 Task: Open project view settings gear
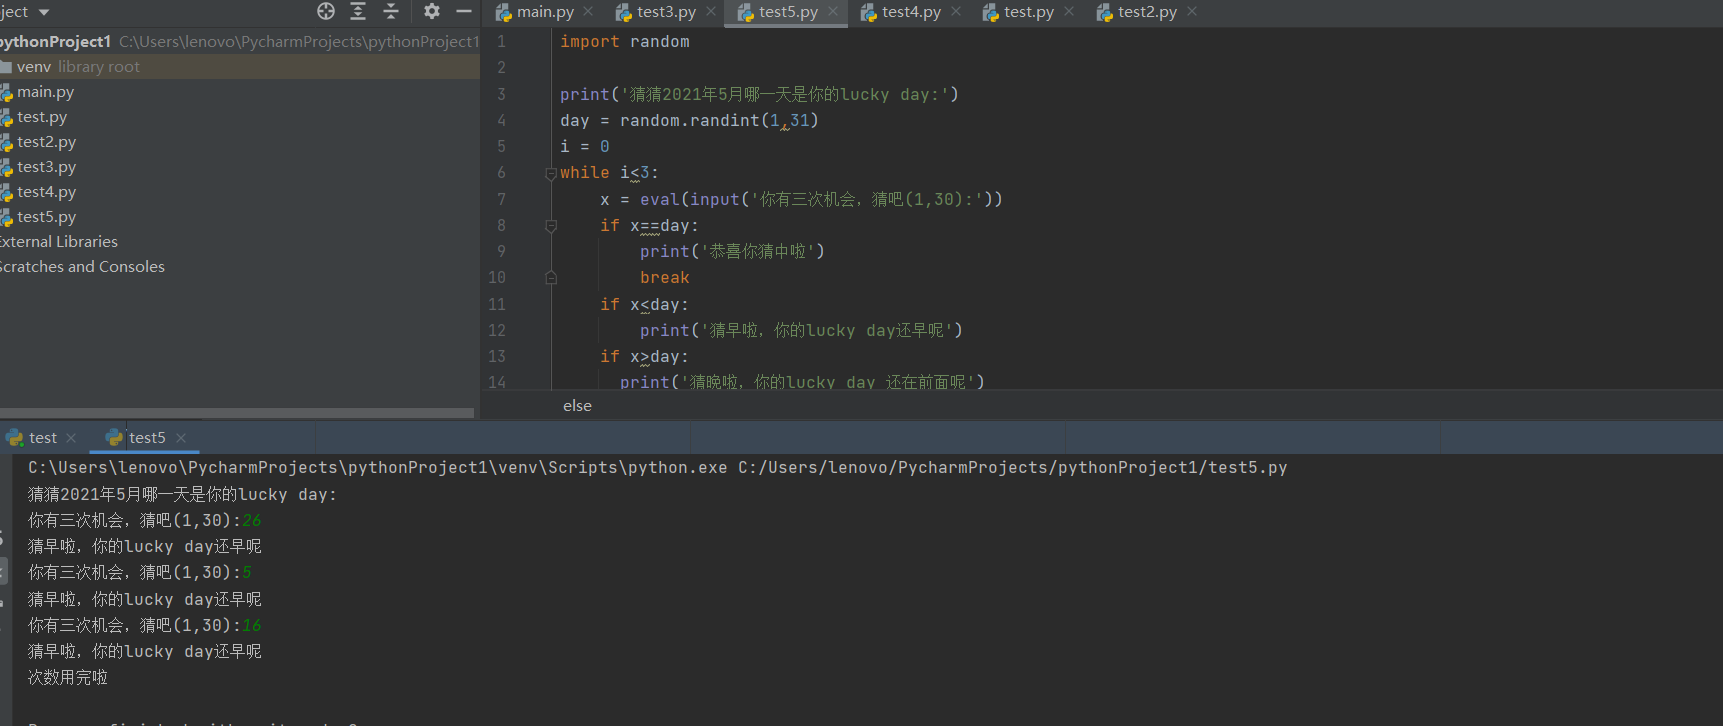click(432, 11)
